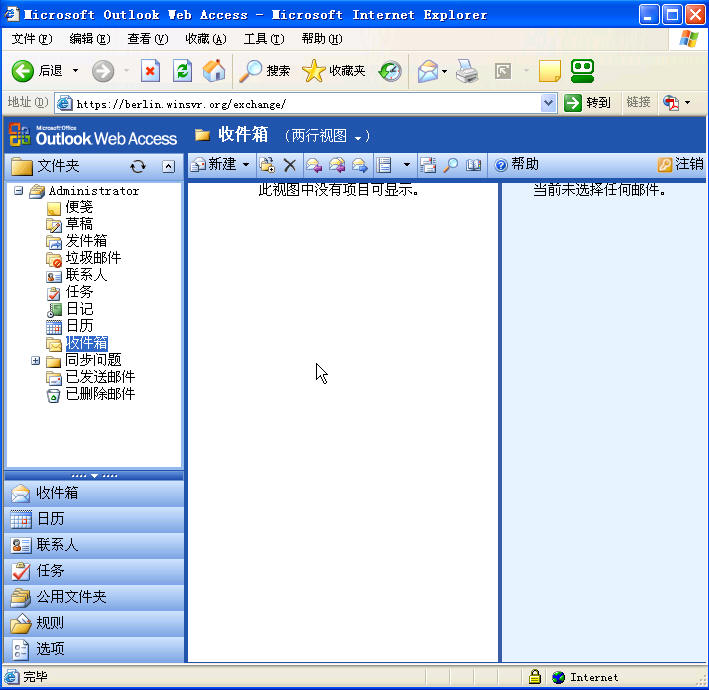
Task: Click the magnifier search icon in OWA toolbar
Action: (451, 165)
